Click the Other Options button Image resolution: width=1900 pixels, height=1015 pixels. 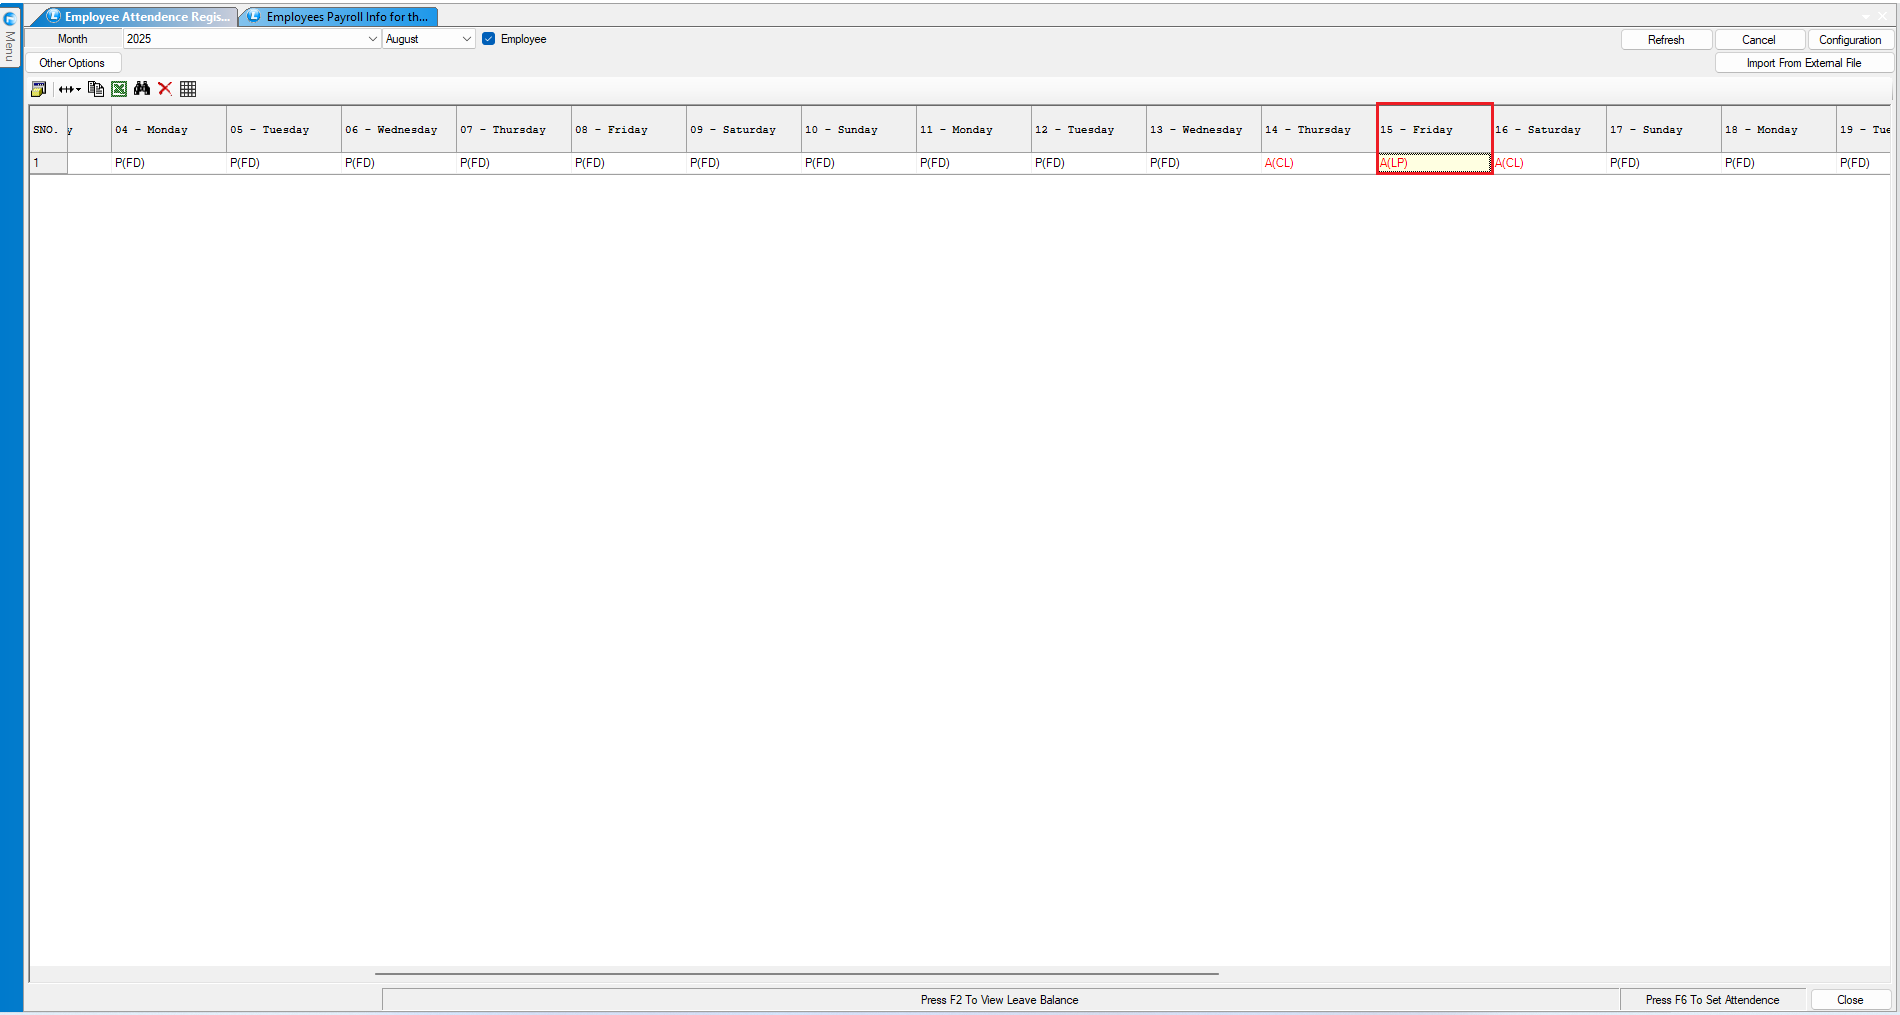click(72, 63)
